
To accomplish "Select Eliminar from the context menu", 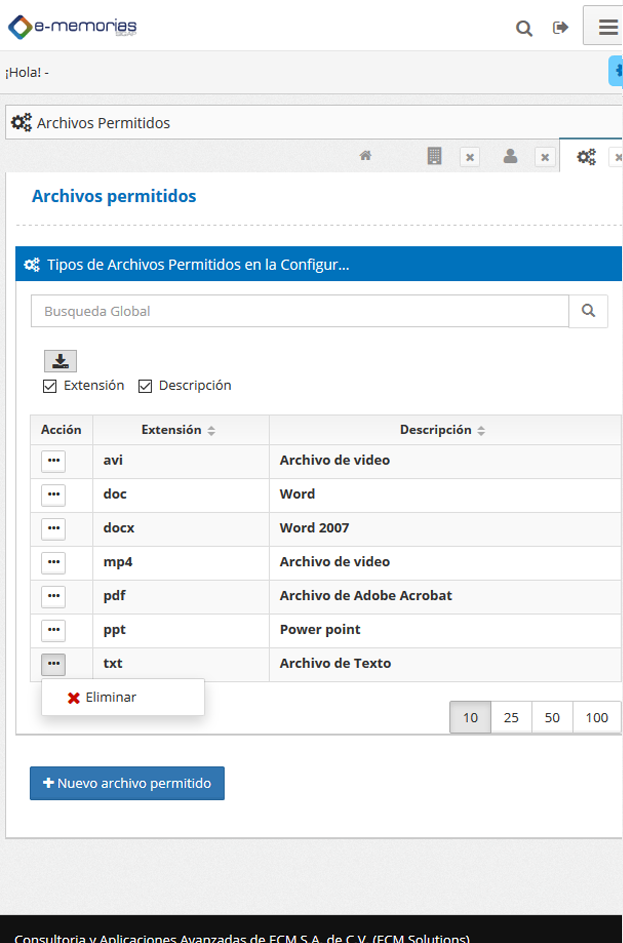I will pos(102,698).
